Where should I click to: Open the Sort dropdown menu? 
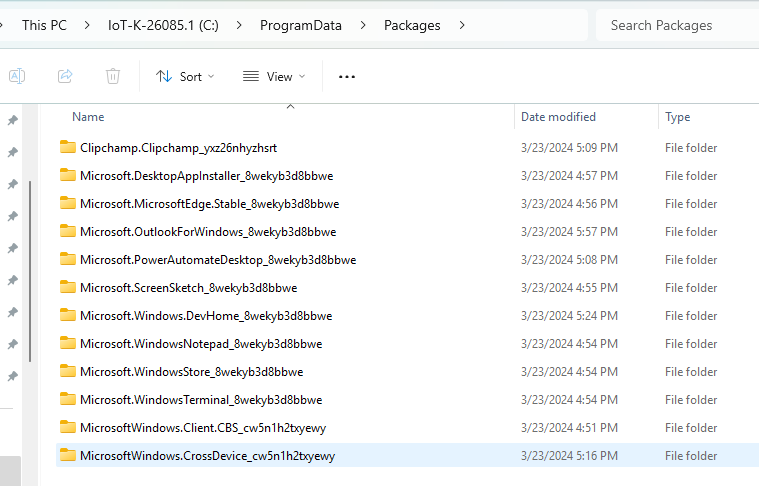[x=185, y=76]
